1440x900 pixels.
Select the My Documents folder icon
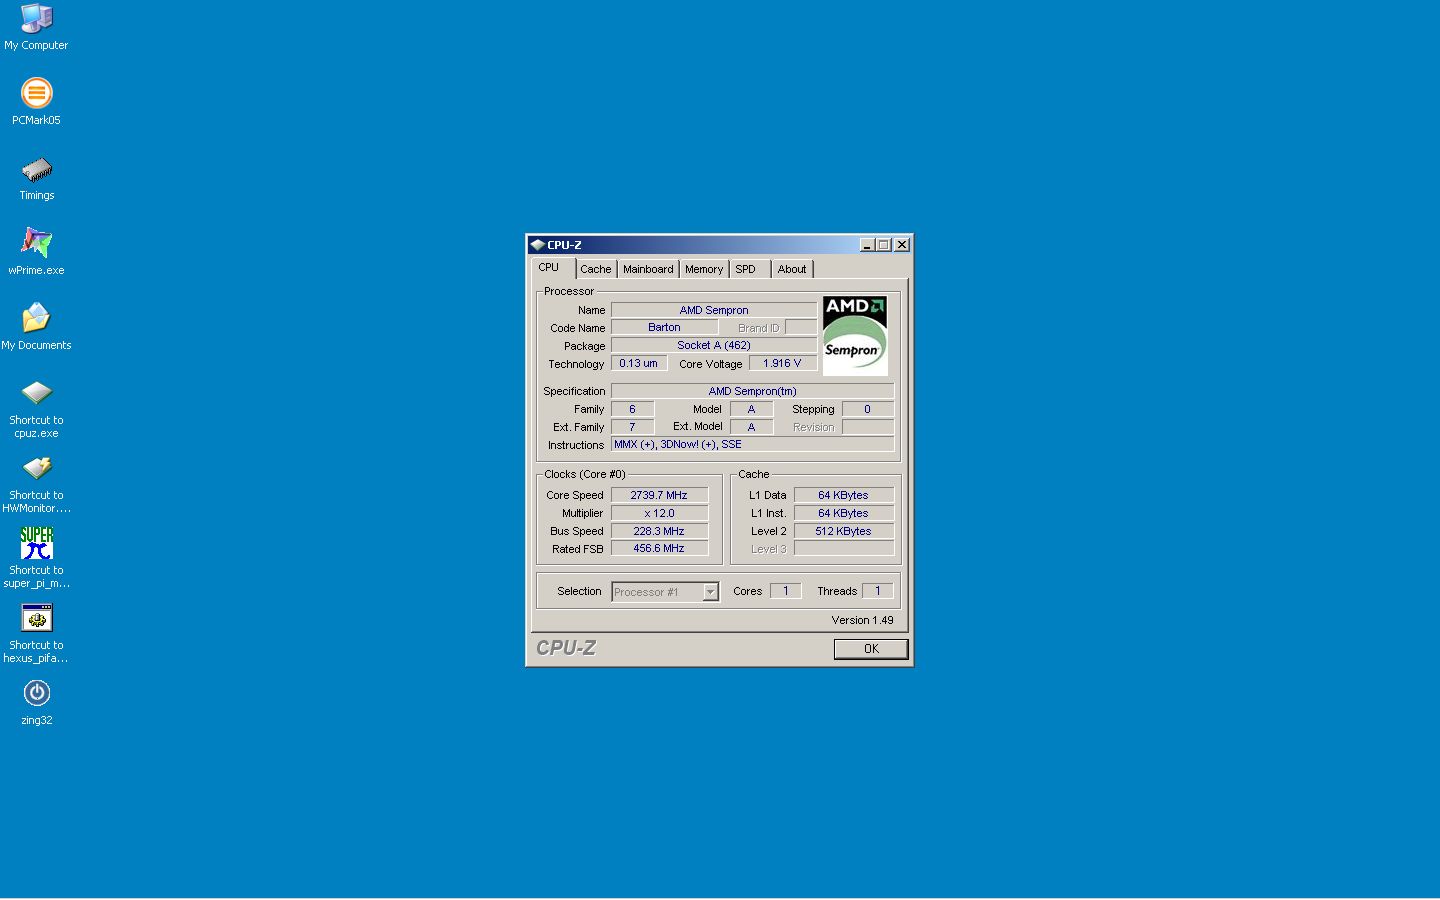[x=36, y=327]
